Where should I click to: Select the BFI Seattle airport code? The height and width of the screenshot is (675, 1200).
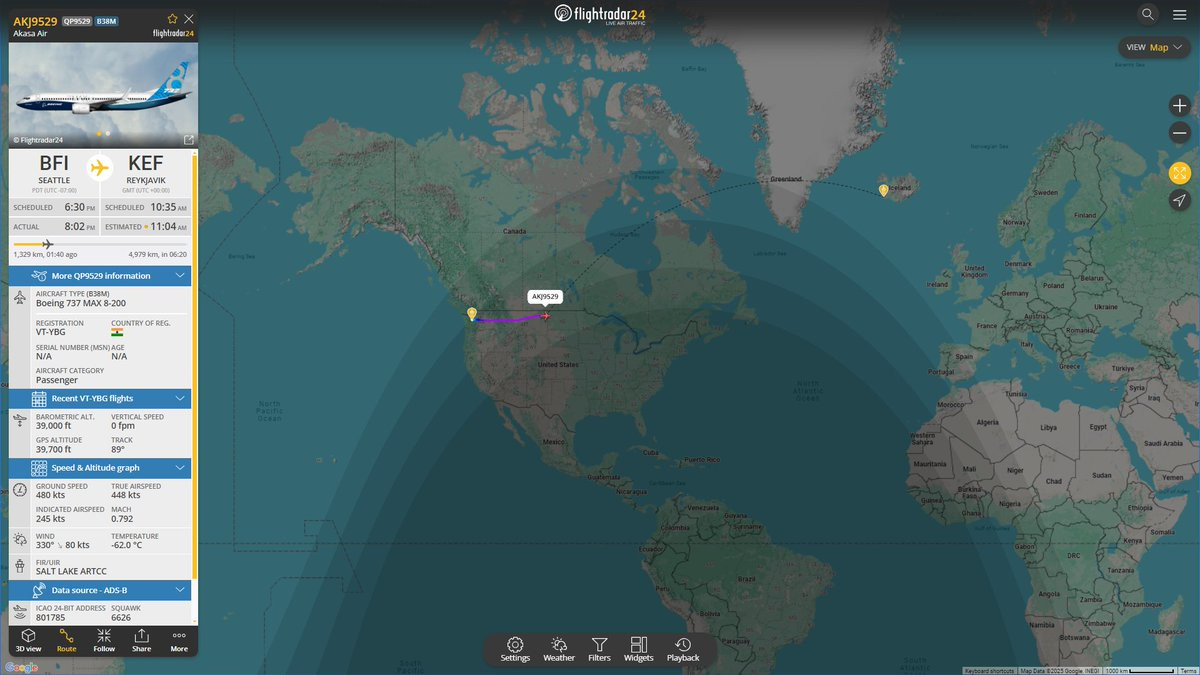pyautogui.click(x=54, y=163)
